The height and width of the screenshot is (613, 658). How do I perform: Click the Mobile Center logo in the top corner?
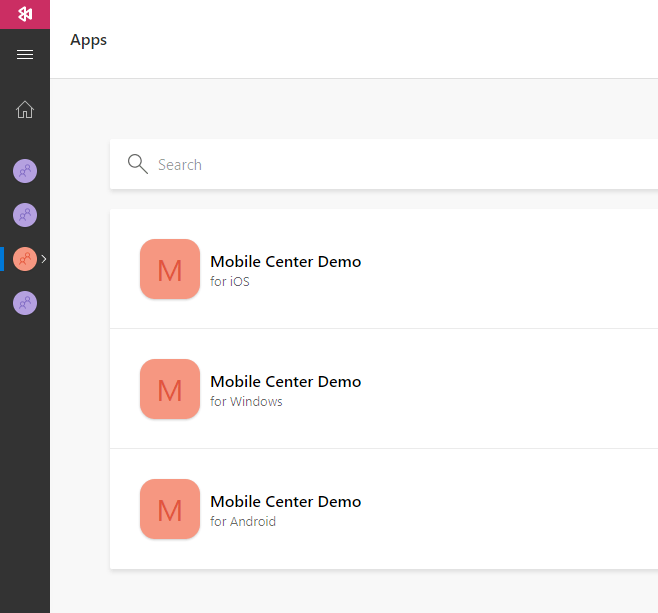[x=25, y=14]
